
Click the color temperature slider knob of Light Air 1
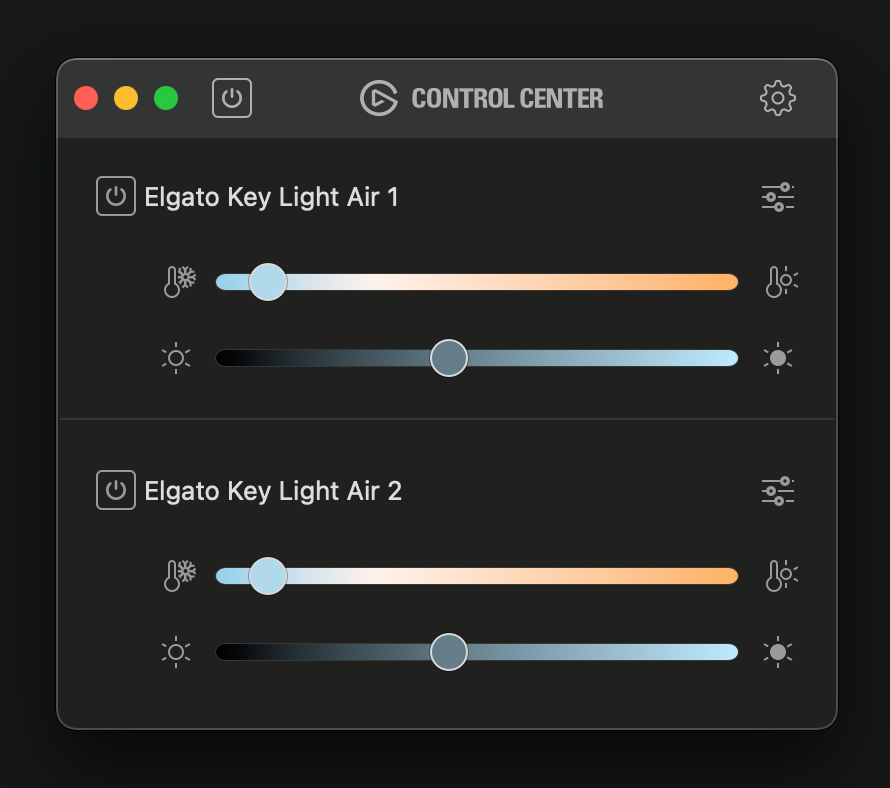click(268, 282)
